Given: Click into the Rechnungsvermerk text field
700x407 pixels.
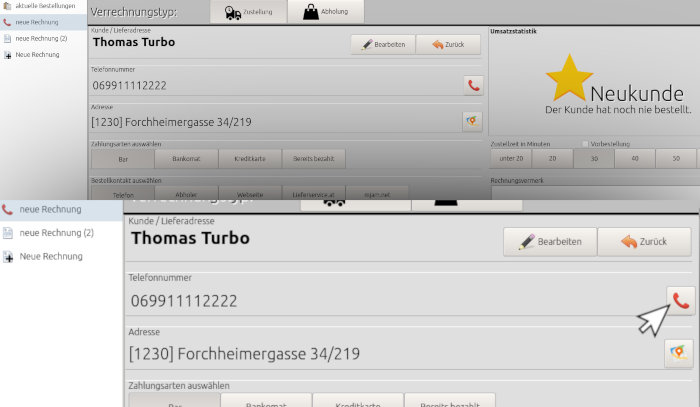Looking at the screenshot, I should [596, 193].
